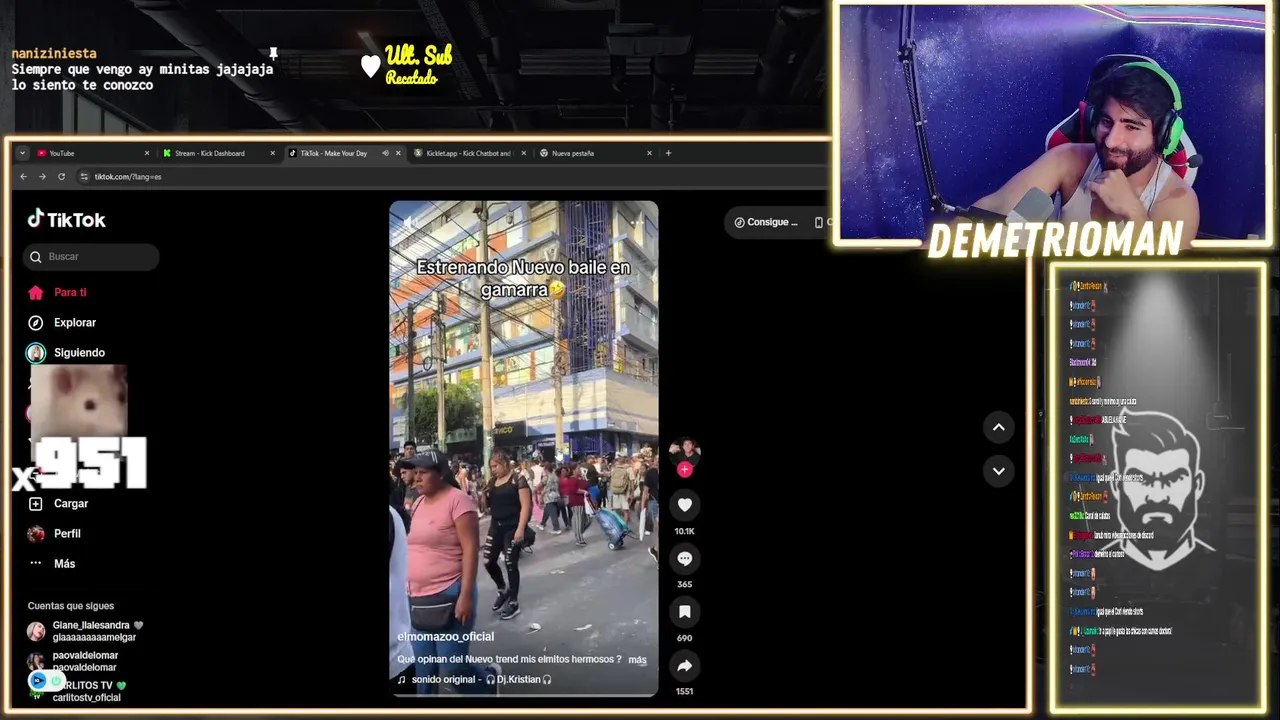This screenshot has height=720, width=1280.
Task: Expand caption with más link
Action: point(637,660)
